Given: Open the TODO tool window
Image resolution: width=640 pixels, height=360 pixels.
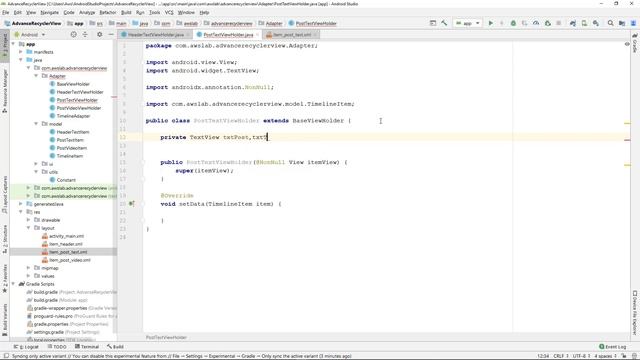Looking at the screenshot, I should pyautogui.click(x=57, y=347).
